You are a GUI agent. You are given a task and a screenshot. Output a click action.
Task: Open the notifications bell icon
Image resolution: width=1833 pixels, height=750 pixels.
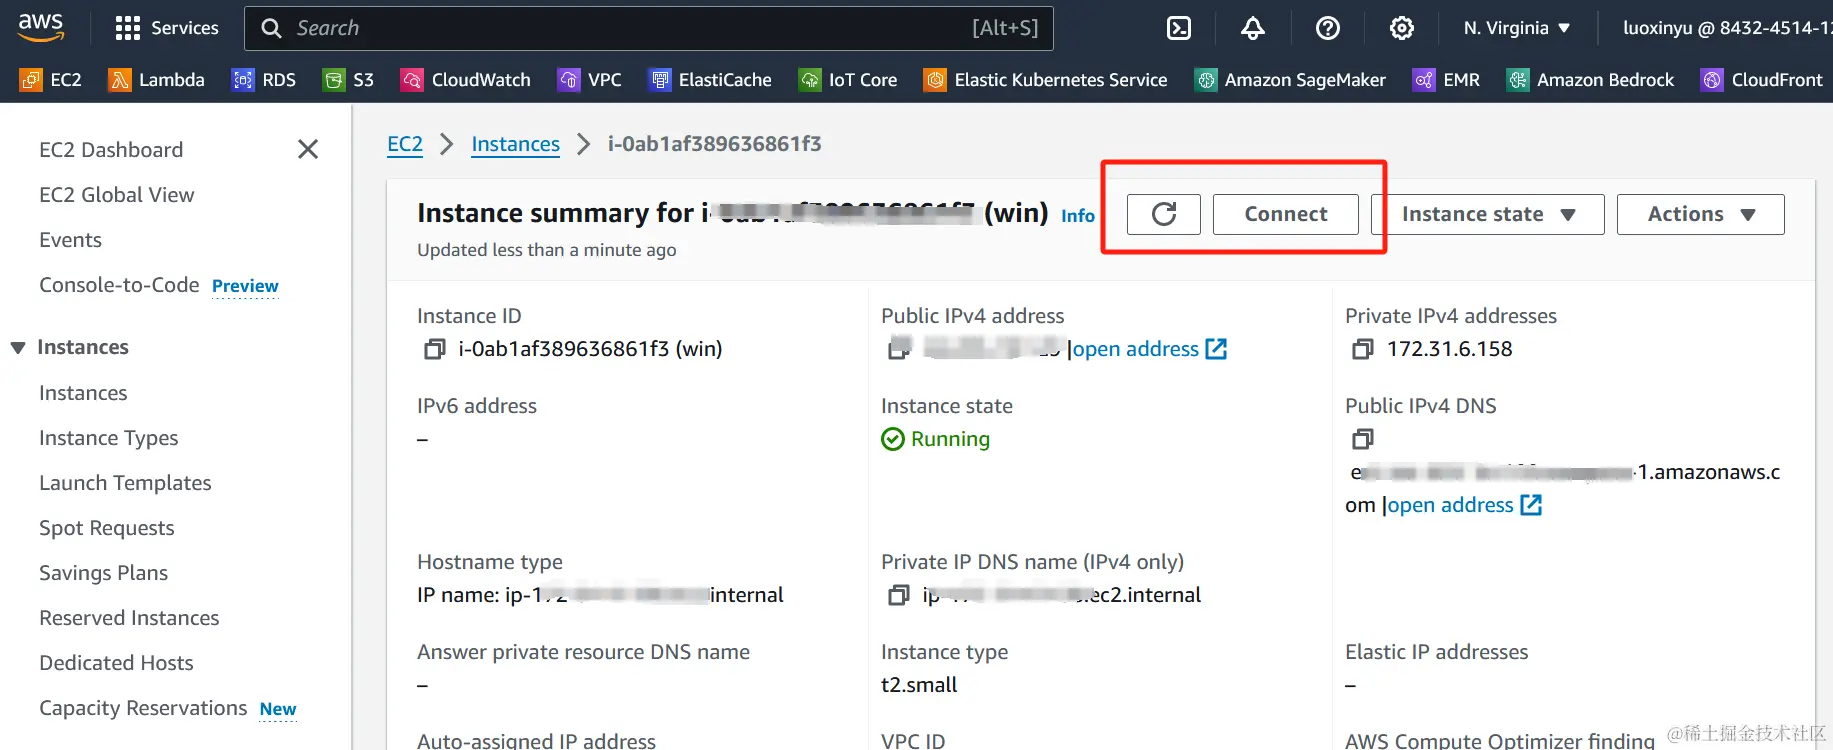point(1253,28)
